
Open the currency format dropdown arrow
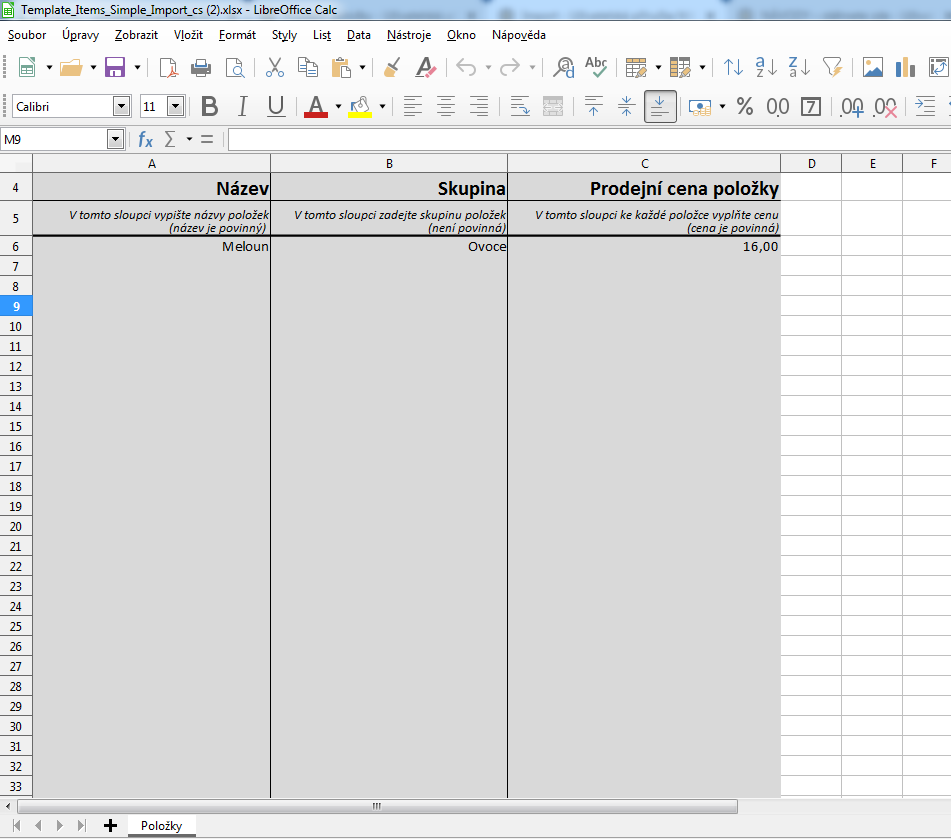coord(722,107)
